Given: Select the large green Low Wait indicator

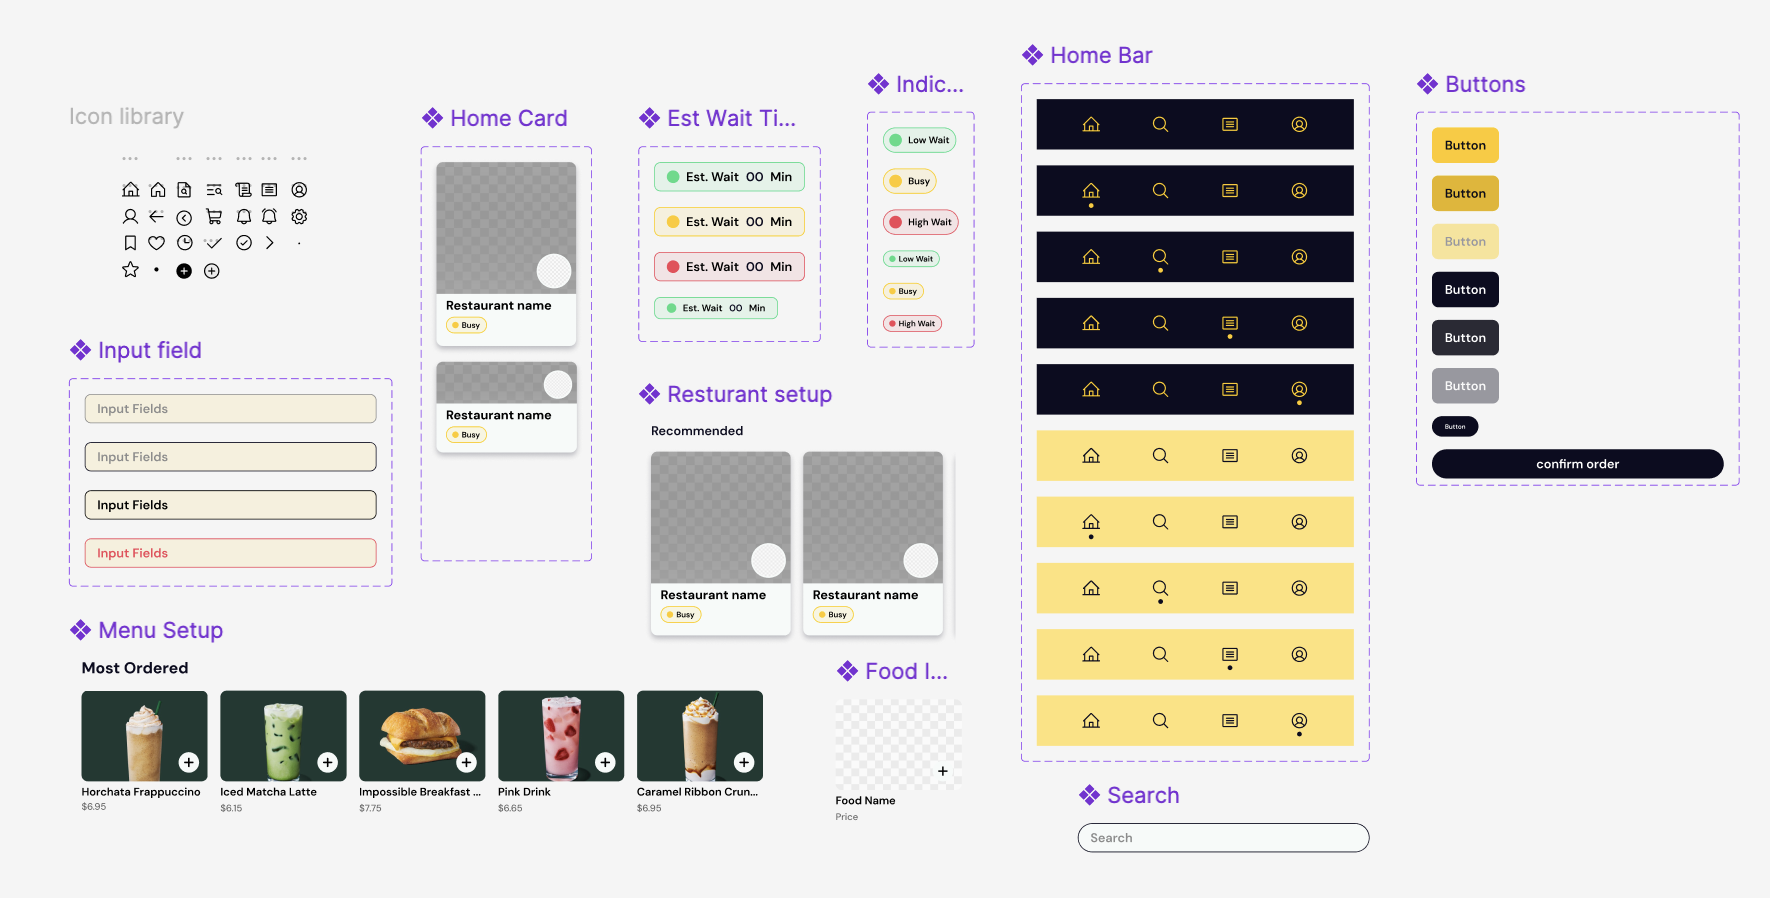Looking at the screenshot, I should point(920,140).
